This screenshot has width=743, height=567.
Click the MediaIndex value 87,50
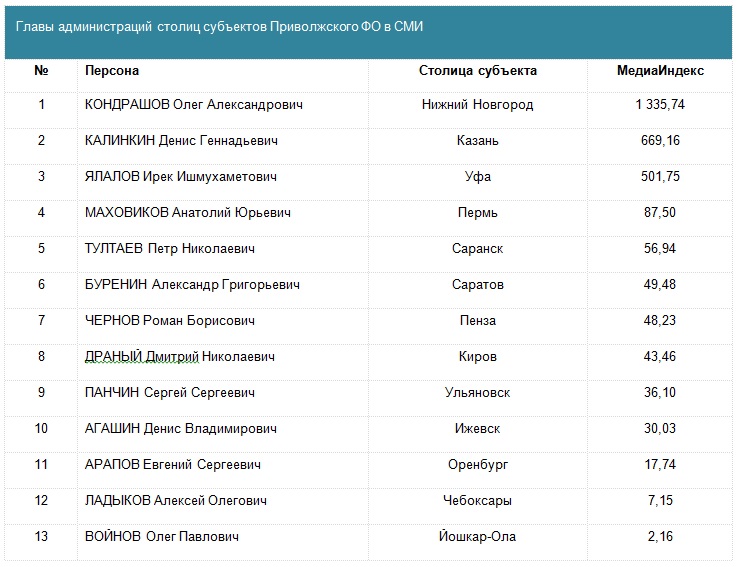point(659,213)
